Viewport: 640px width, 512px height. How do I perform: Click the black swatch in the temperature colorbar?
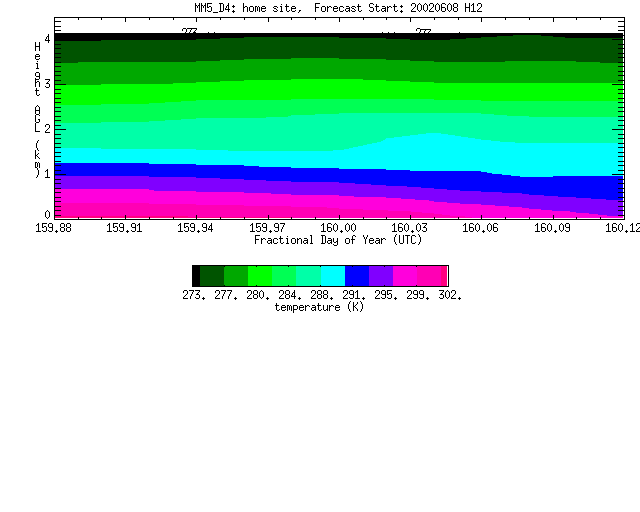coord(196,276)
